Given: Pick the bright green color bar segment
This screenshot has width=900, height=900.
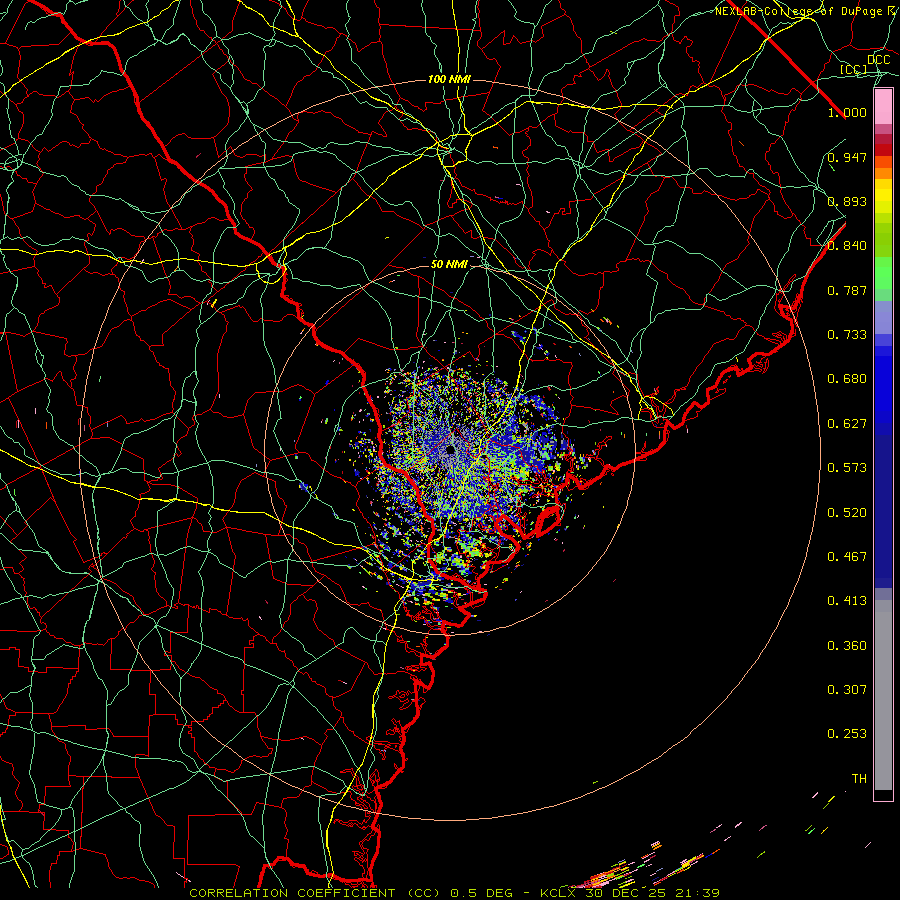Looking at the screenshot, I should 883,273.
